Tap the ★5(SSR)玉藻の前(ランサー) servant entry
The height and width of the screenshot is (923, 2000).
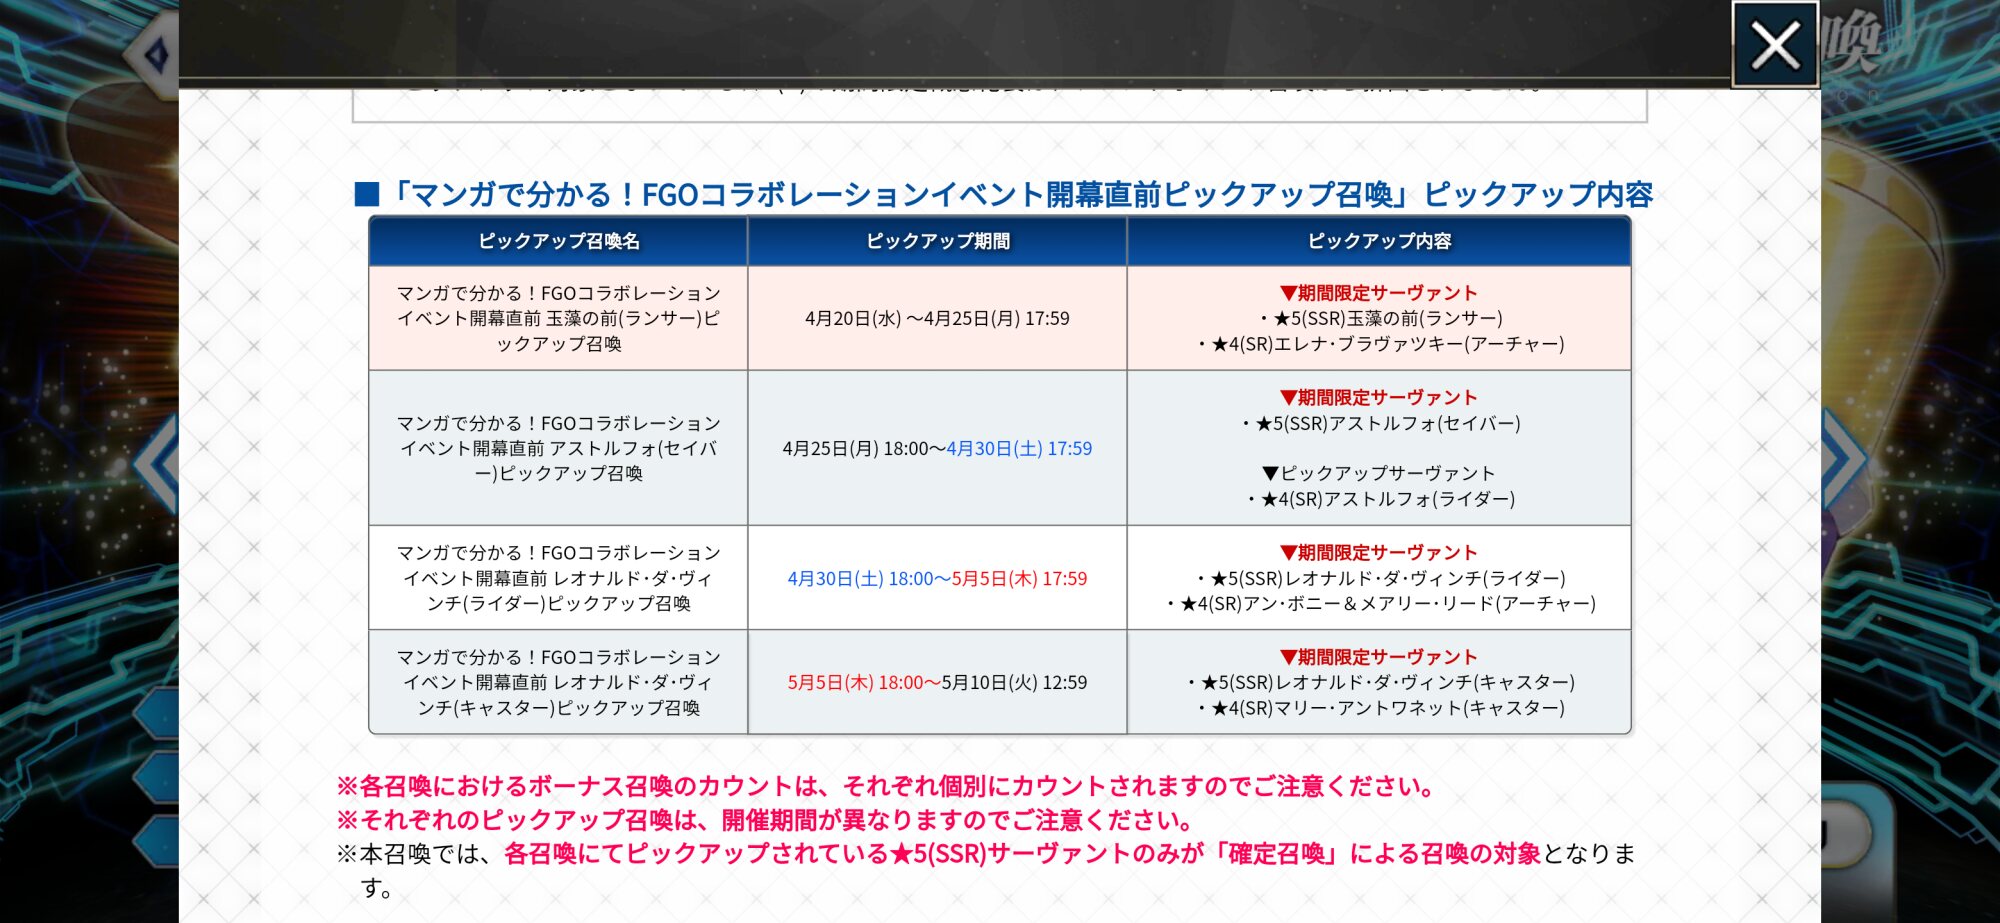coord(1387,319)
